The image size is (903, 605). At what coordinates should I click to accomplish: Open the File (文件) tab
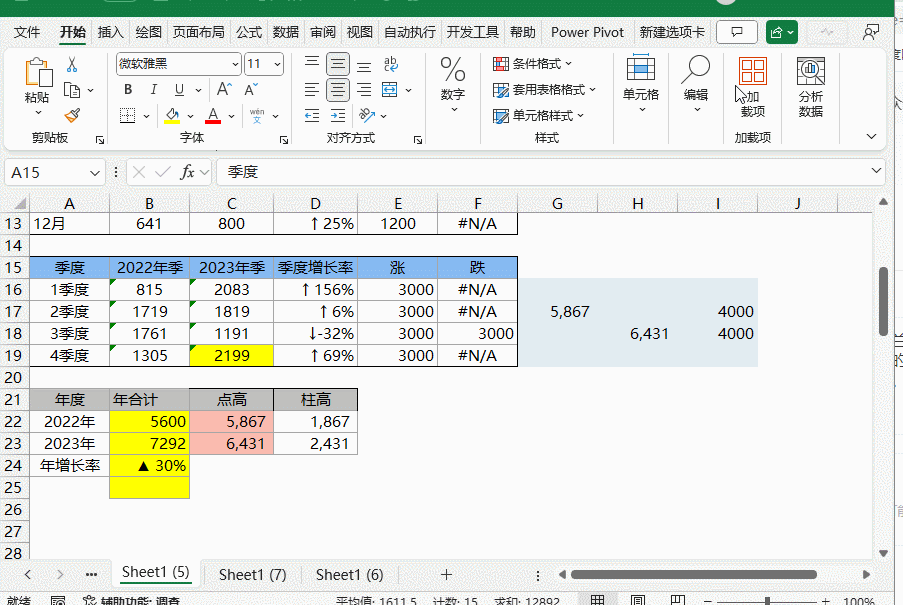tap(27, 32)
